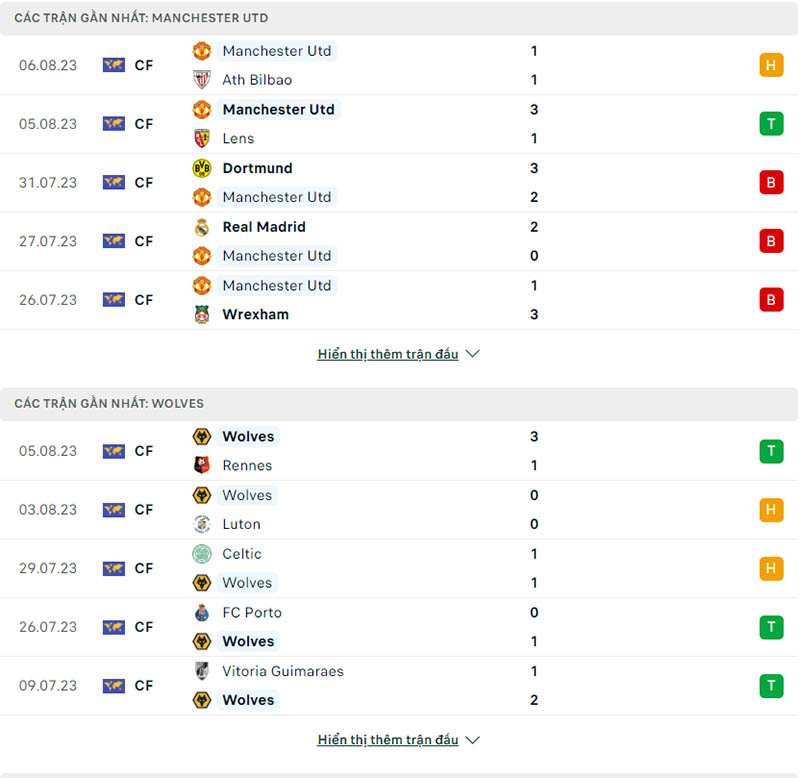Select the Rennes team logo
The width and height of the screenshot is (800, 778).
coord(202,465)
